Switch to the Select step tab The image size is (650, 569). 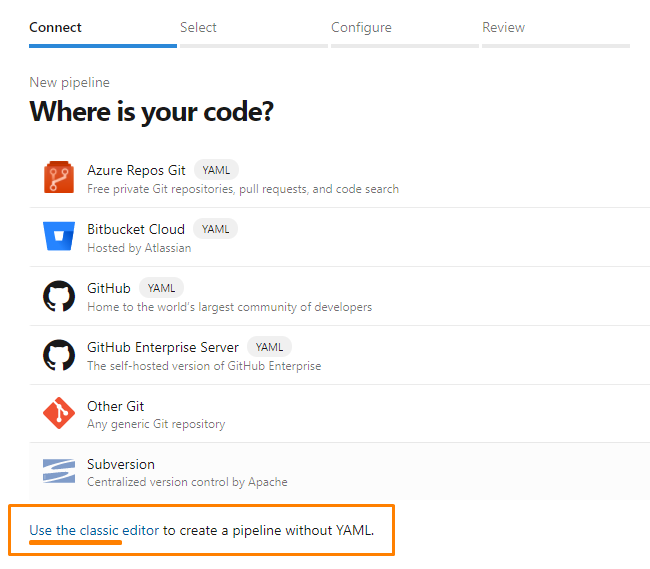coord(198,27)
